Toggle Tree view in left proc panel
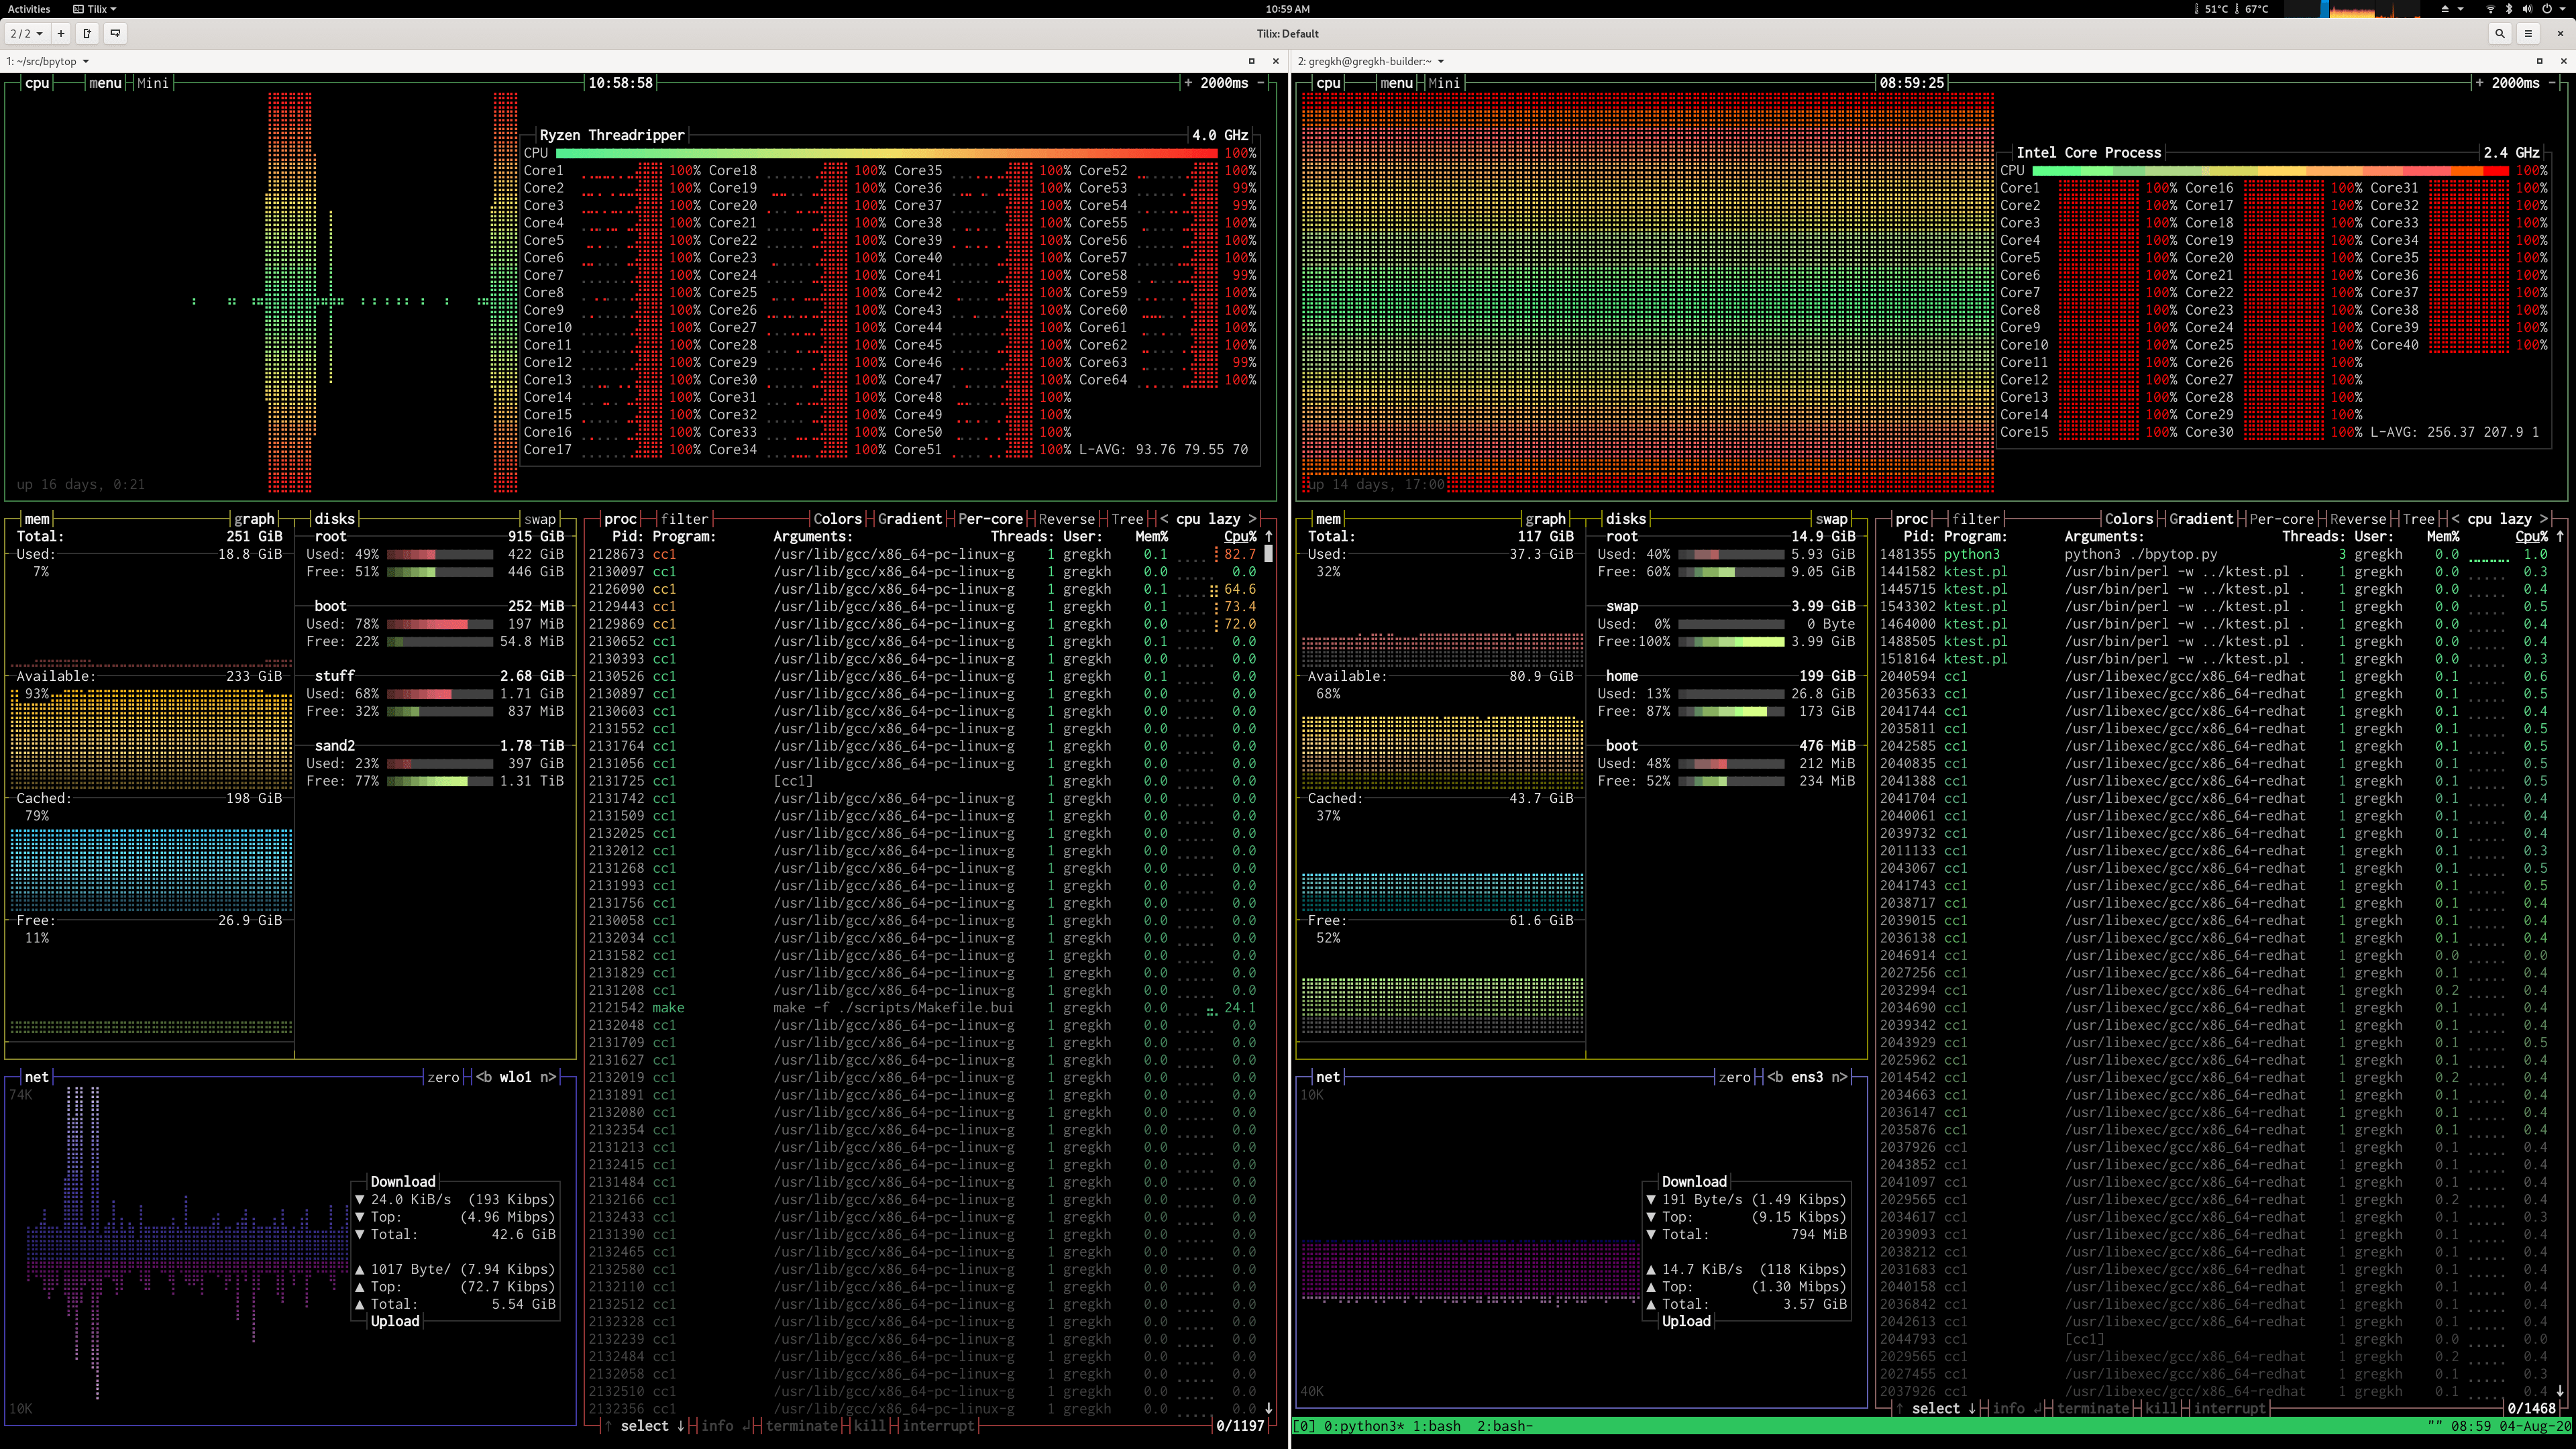 coord(1126,519)
